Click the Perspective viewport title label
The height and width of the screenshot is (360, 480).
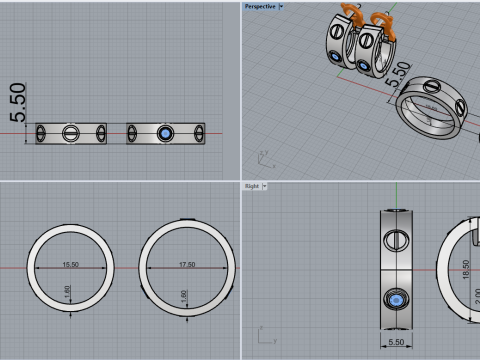260,6
